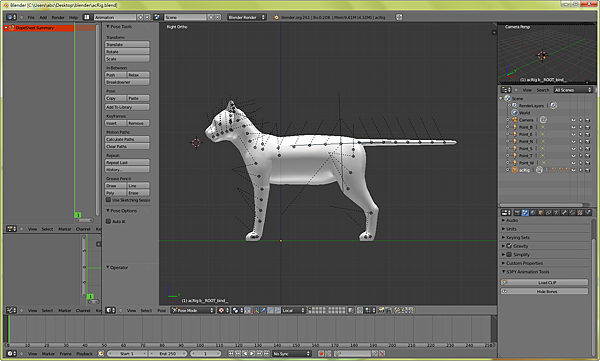
Task: Enable the Auto IK checkbox
Action: point(108,221)
